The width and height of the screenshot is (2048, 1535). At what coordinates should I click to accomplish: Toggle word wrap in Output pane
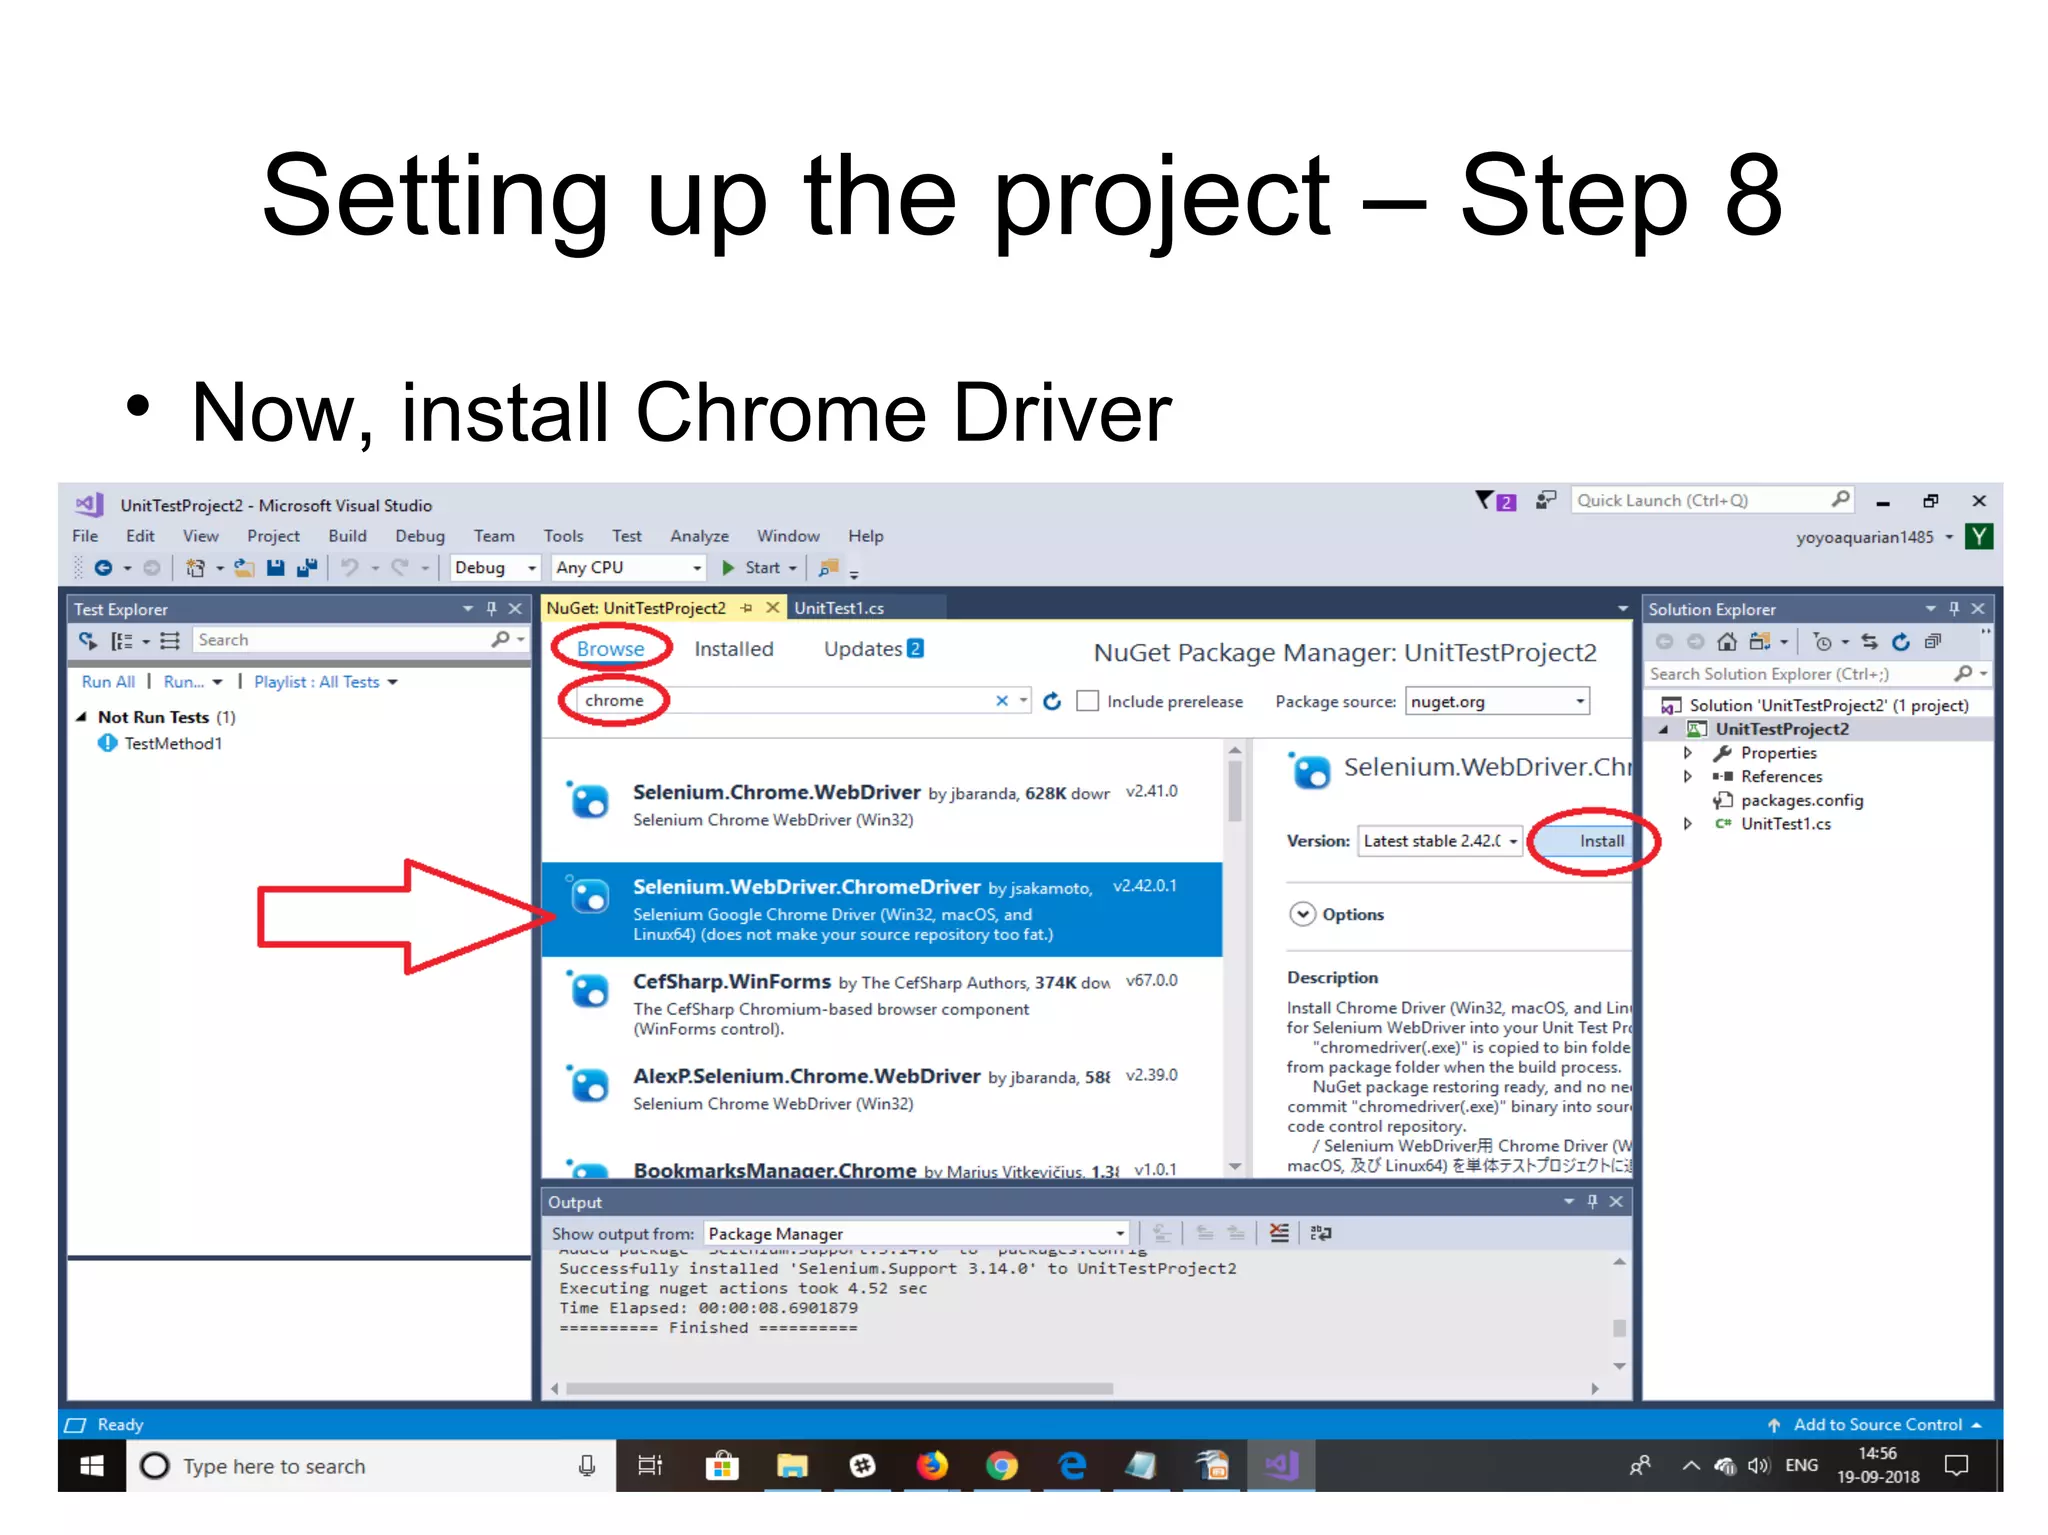(1321, 1233)
